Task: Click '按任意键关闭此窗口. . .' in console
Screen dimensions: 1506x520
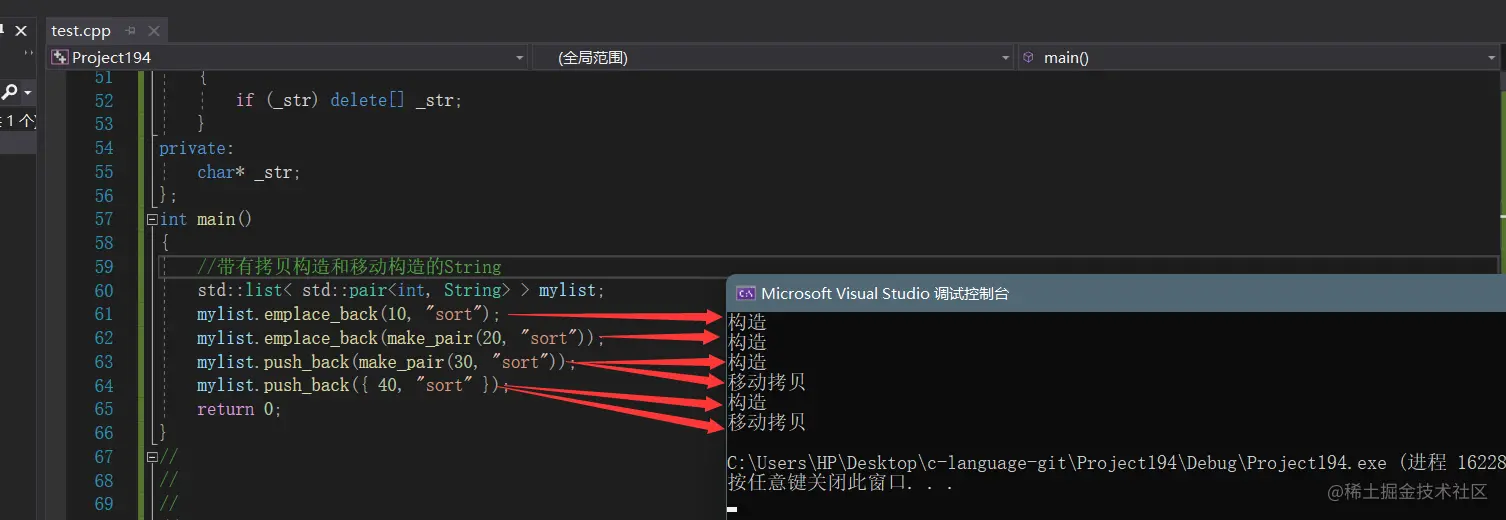Action: point(840,483)
